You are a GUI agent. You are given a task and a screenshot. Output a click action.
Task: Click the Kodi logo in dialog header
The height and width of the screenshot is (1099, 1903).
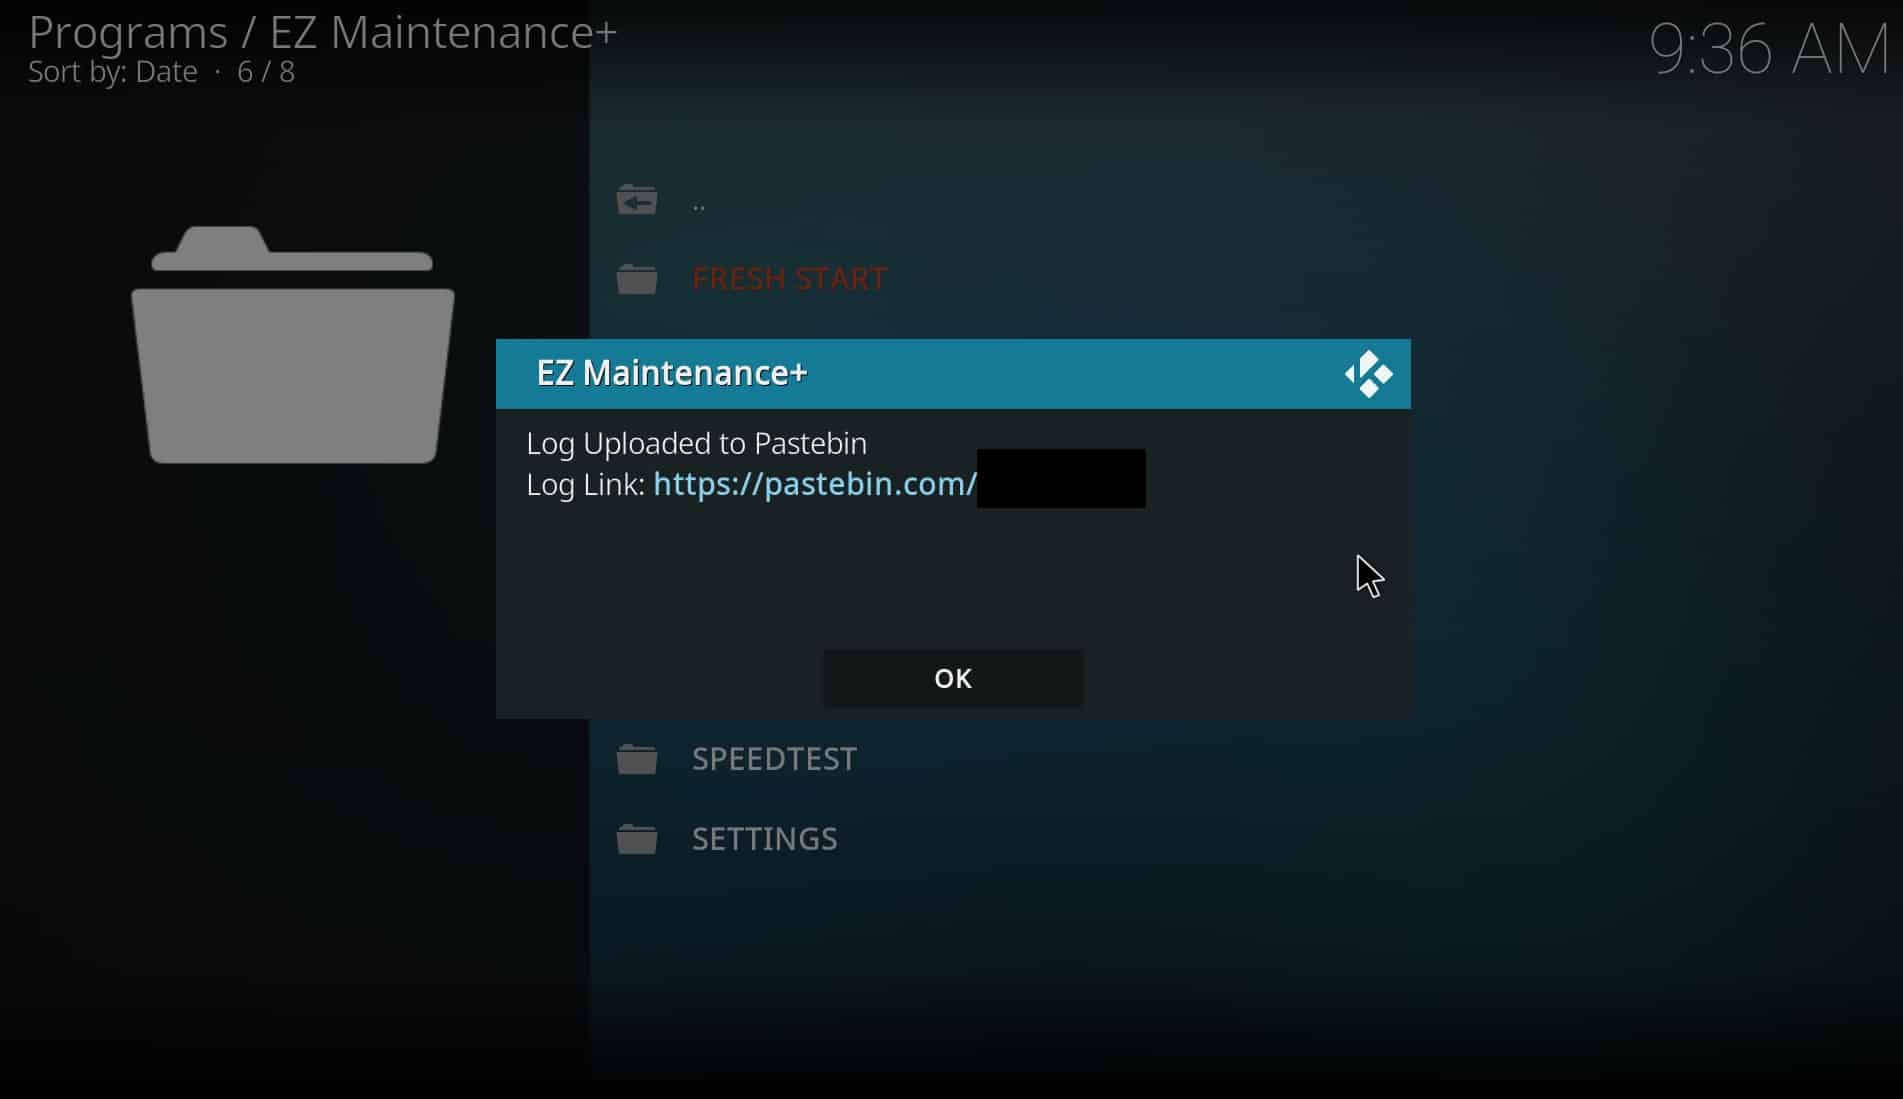coord(1369,374)
